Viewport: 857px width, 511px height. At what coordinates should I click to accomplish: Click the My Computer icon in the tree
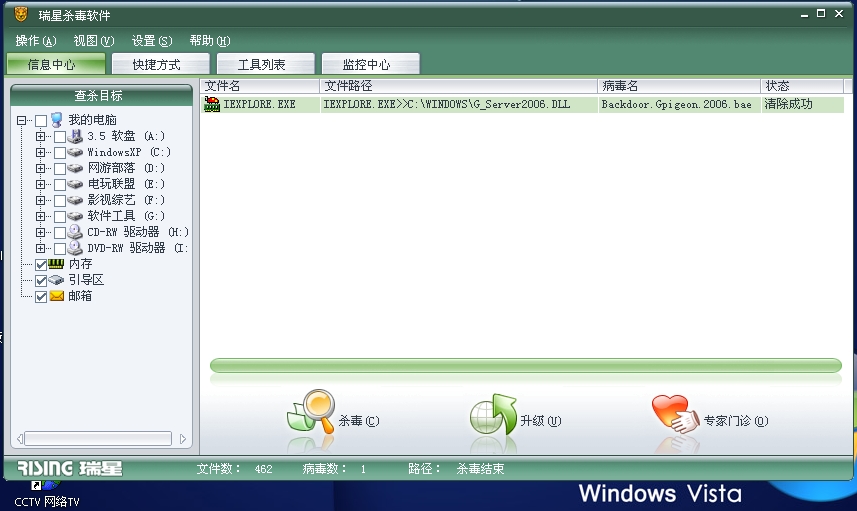[x=56, y=120]
